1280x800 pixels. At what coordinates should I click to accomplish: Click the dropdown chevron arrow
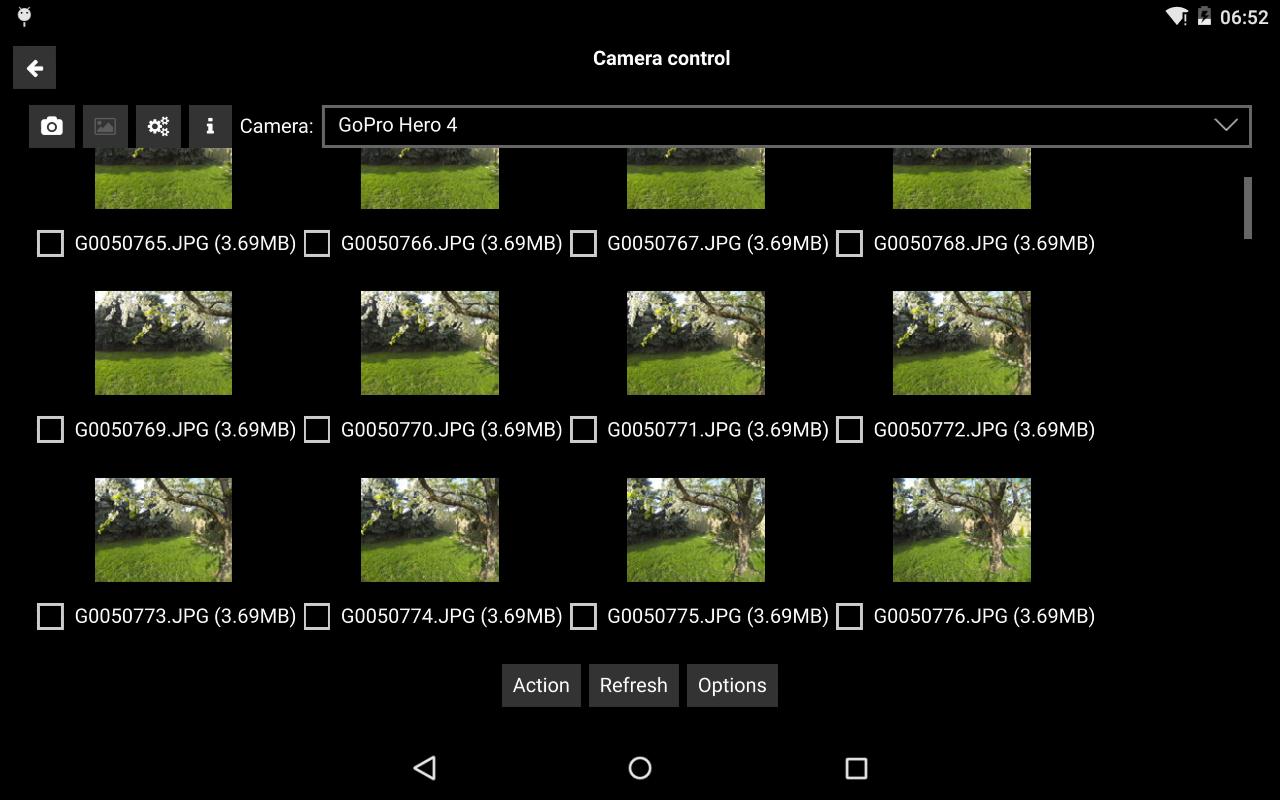tap(1226, 125)
